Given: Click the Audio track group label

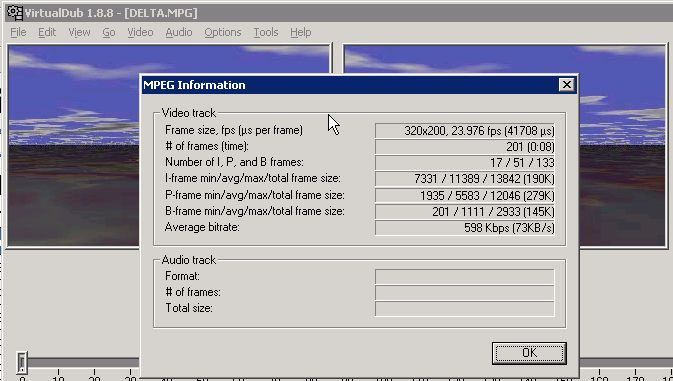Looking at the screenshot, I should click(189, 260).
